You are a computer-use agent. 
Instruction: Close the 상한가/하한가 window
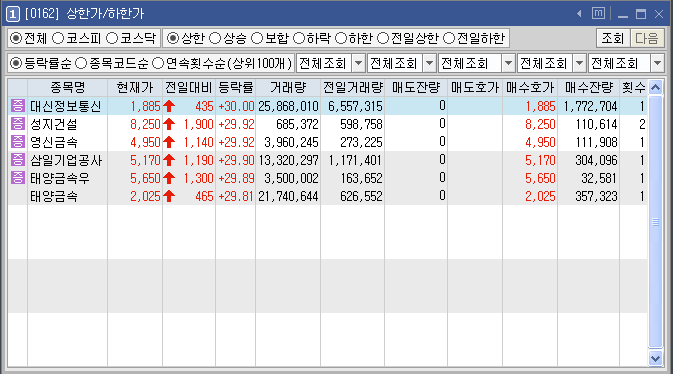[x=659, y=14]
